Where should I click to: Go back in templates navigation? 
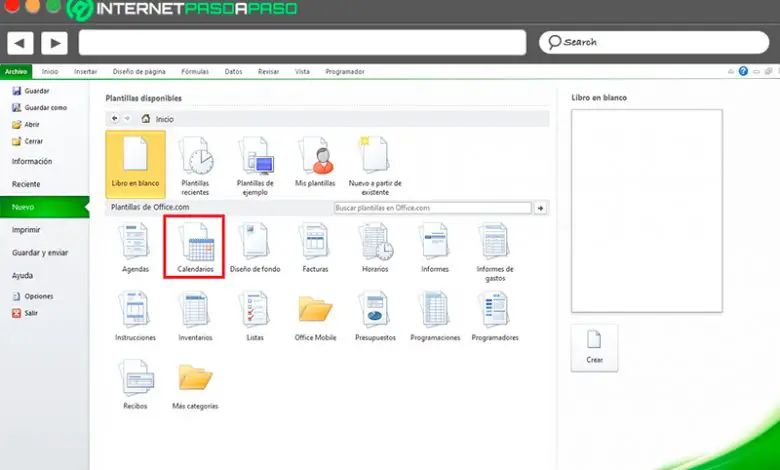pos(115,118)
